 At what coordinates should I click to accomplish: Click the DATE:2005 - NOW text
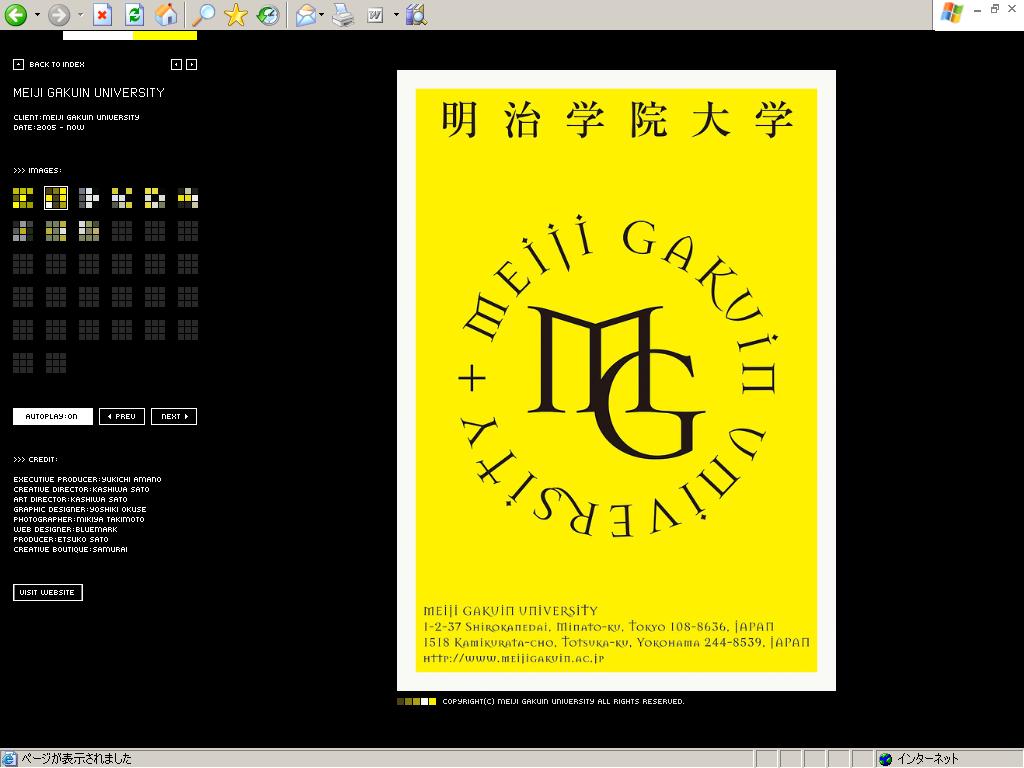click(49, 127)
